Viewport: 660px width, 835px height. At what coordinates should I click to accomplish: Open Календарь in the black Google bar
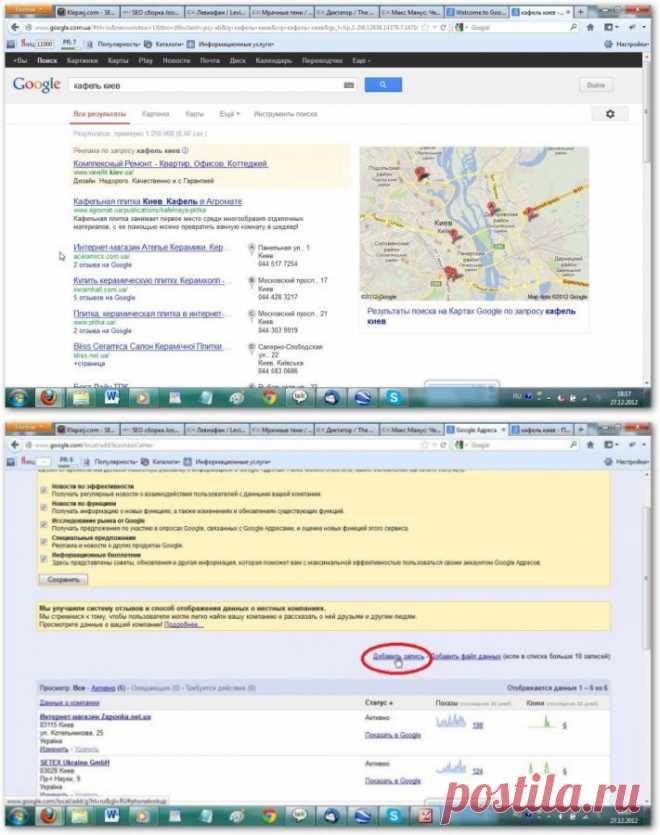tap(274, 61)
